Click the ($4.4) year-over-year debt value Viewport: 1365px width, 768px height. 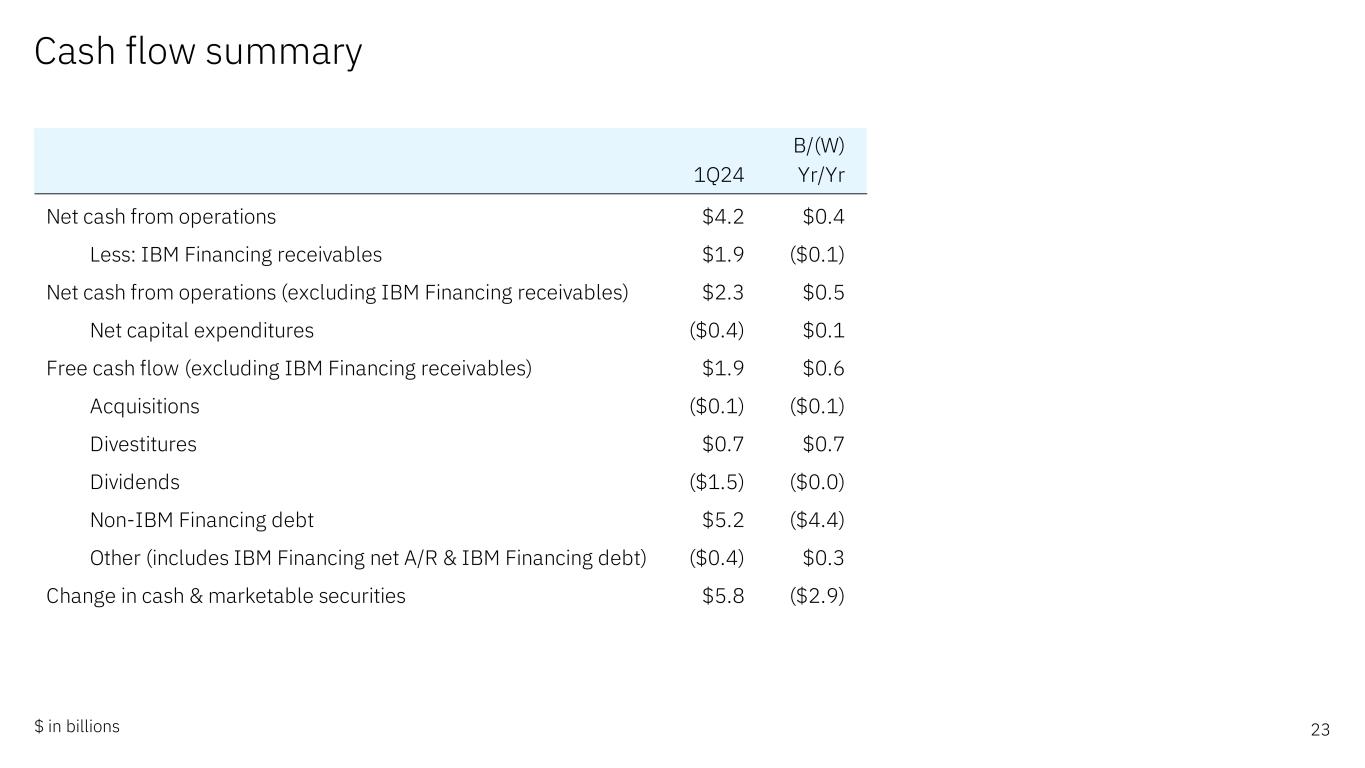[x=817, y=521]
